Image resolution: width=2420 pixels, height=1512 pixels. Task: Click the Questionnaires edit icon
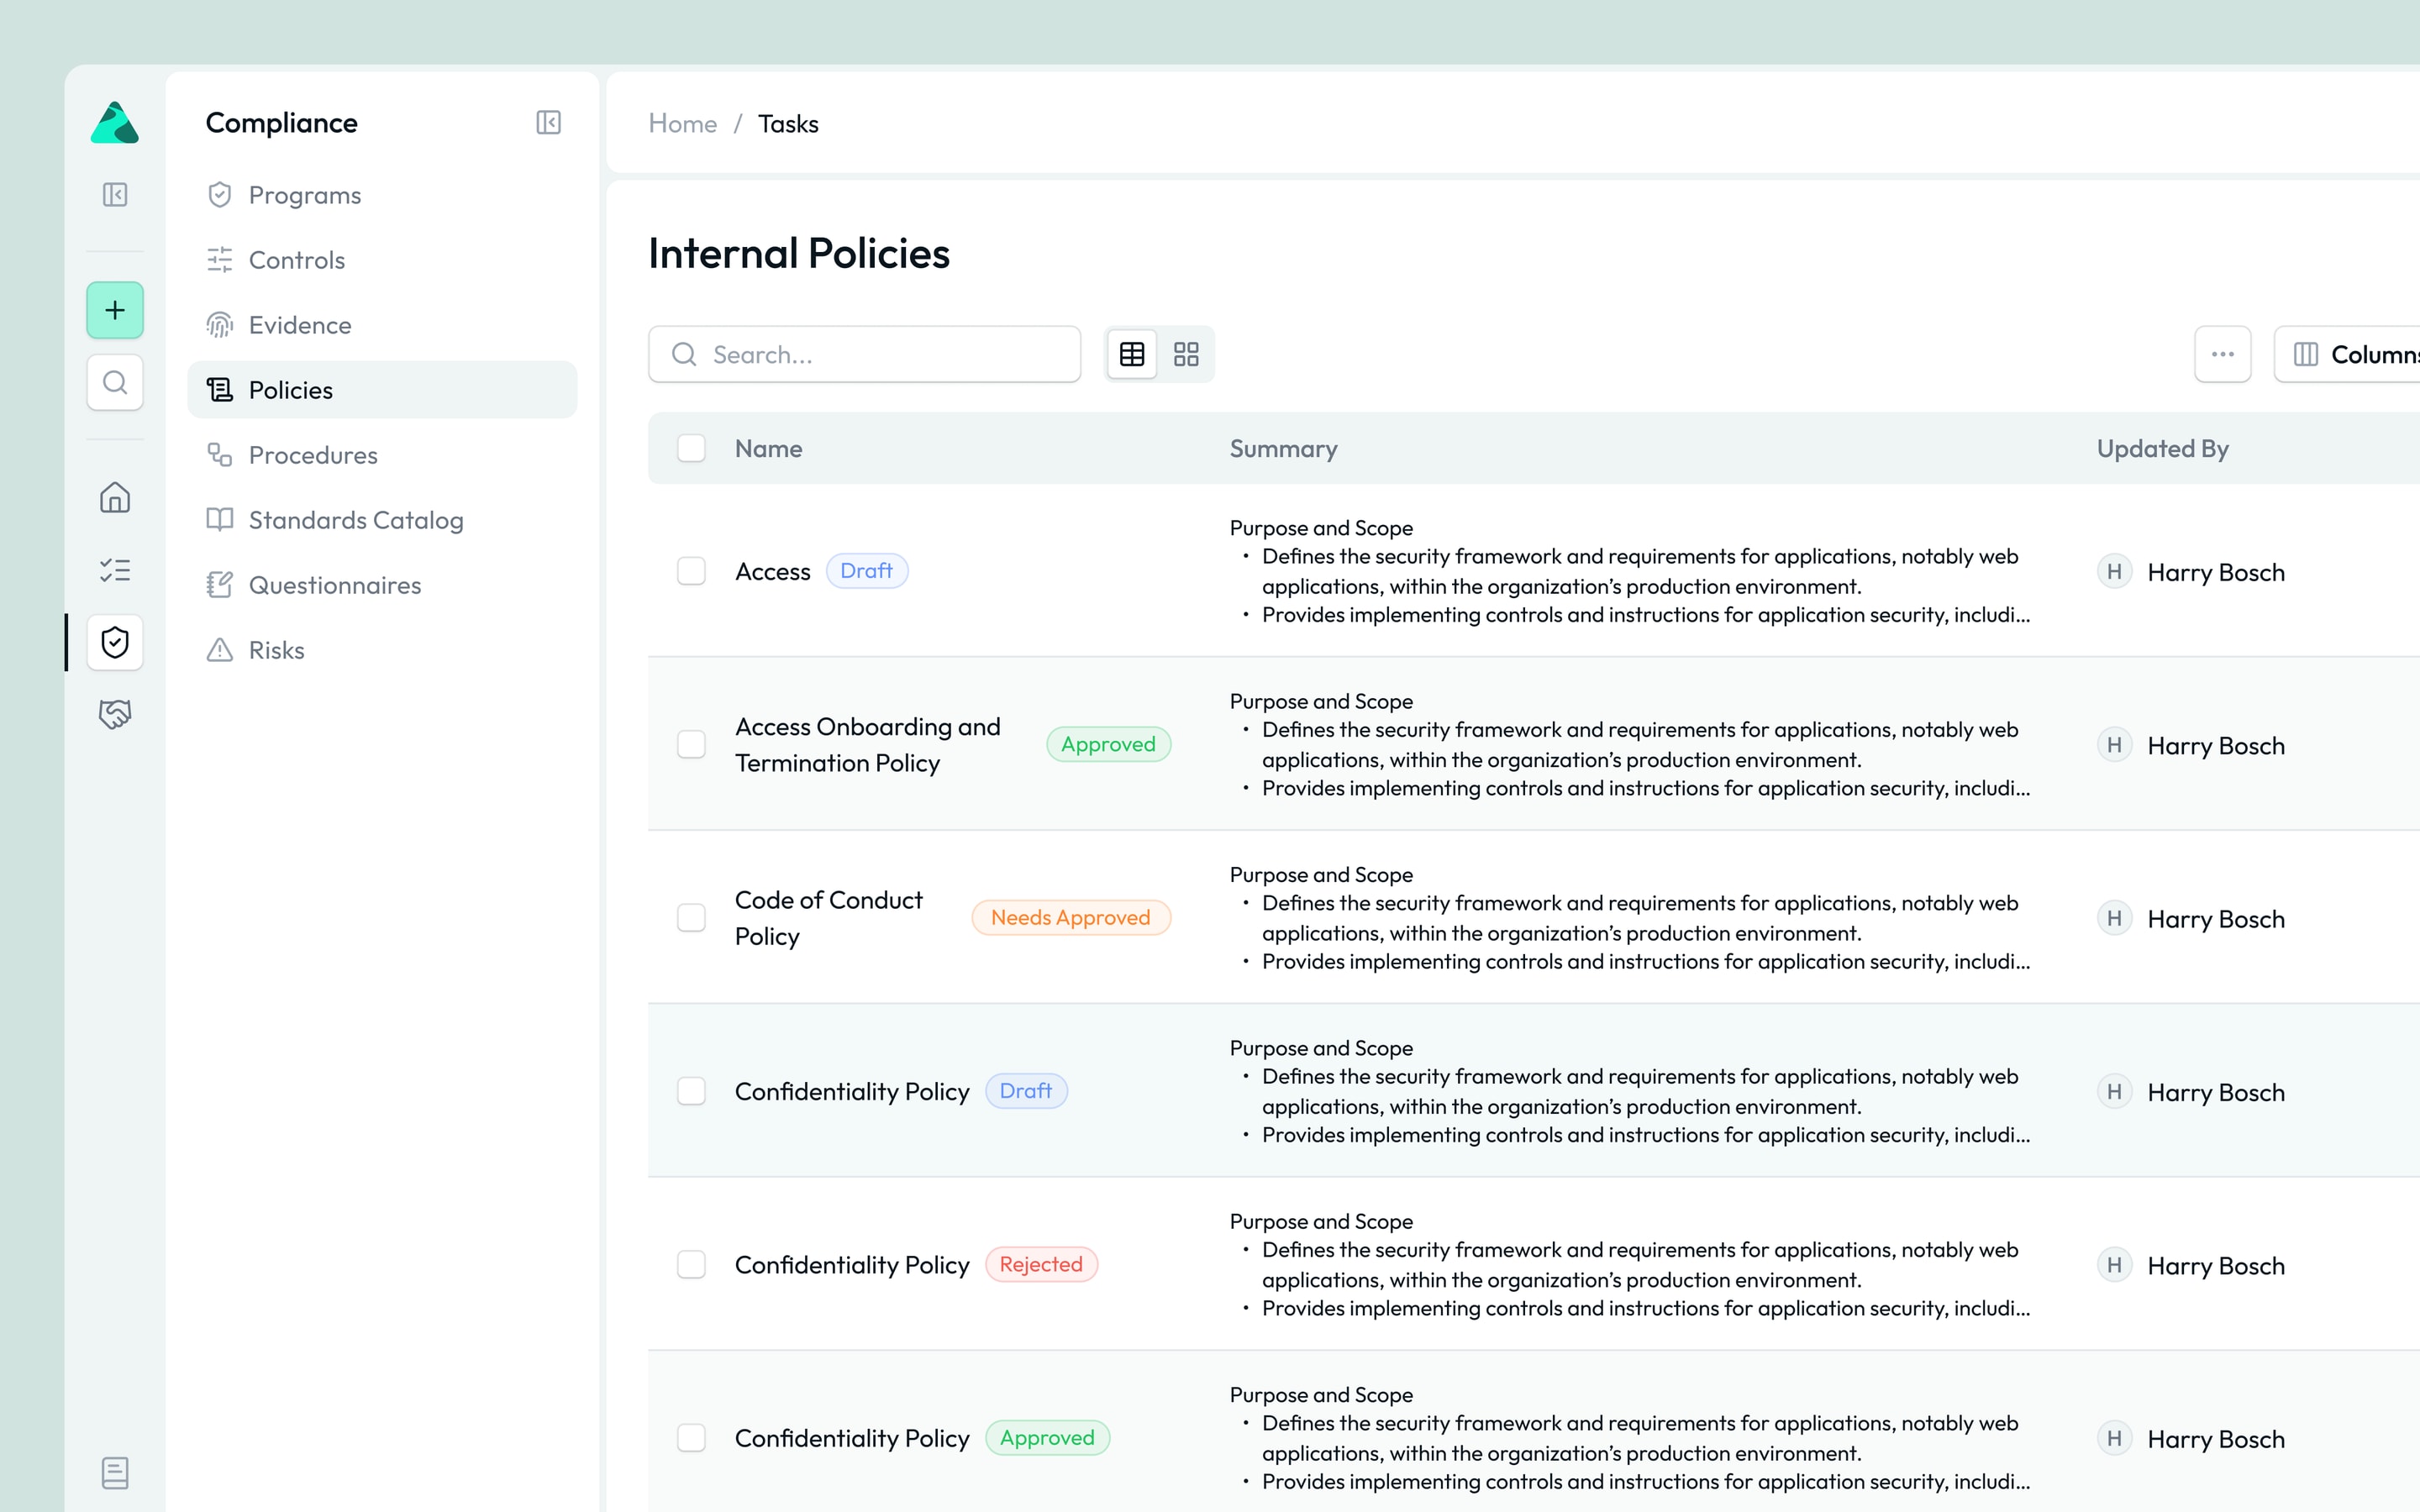tap(220, 585)
